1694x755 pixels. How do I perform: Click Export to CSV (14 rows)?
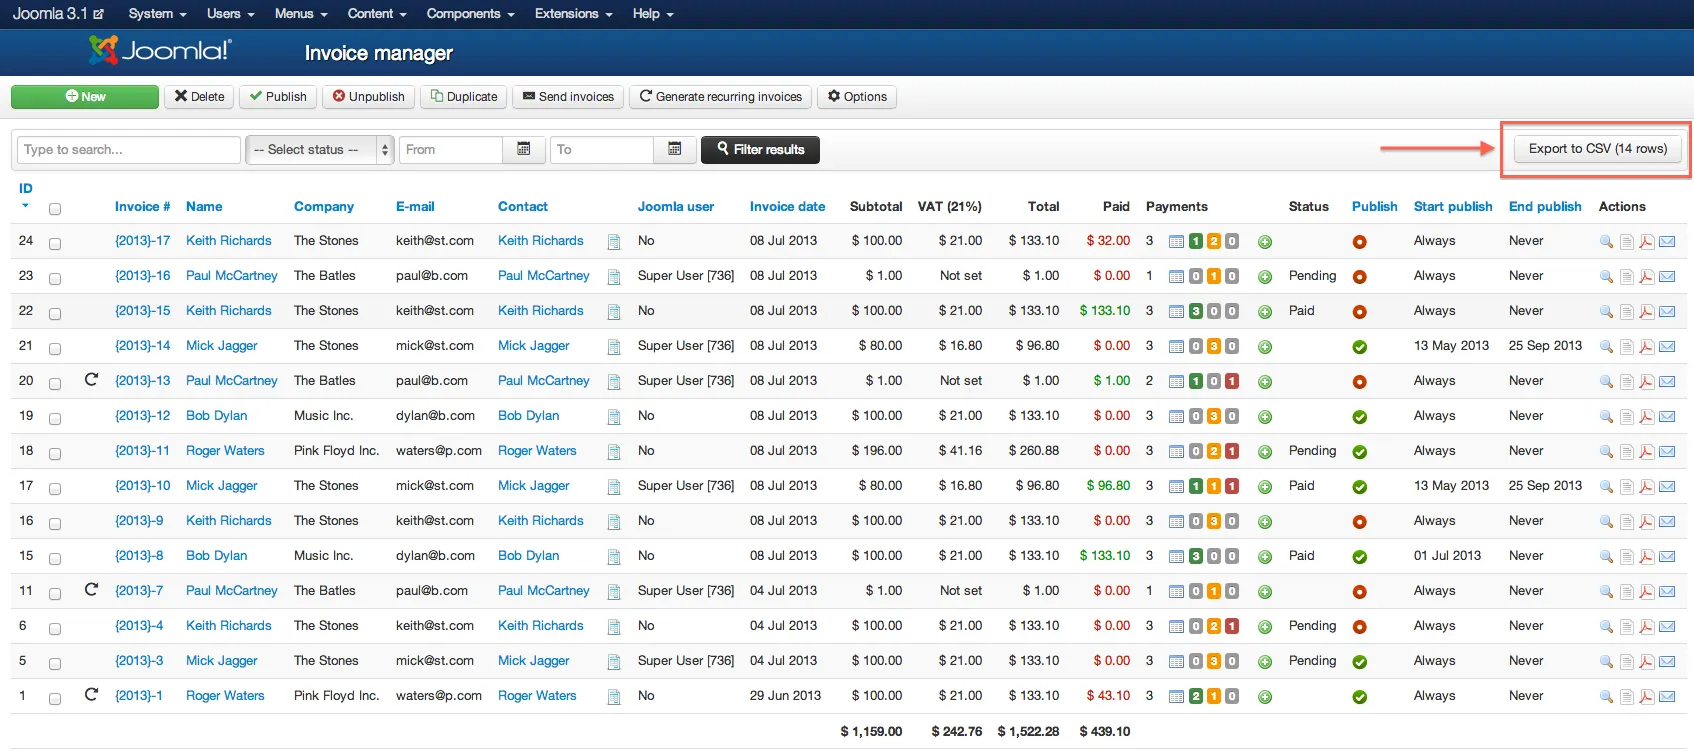(1598, 149)
